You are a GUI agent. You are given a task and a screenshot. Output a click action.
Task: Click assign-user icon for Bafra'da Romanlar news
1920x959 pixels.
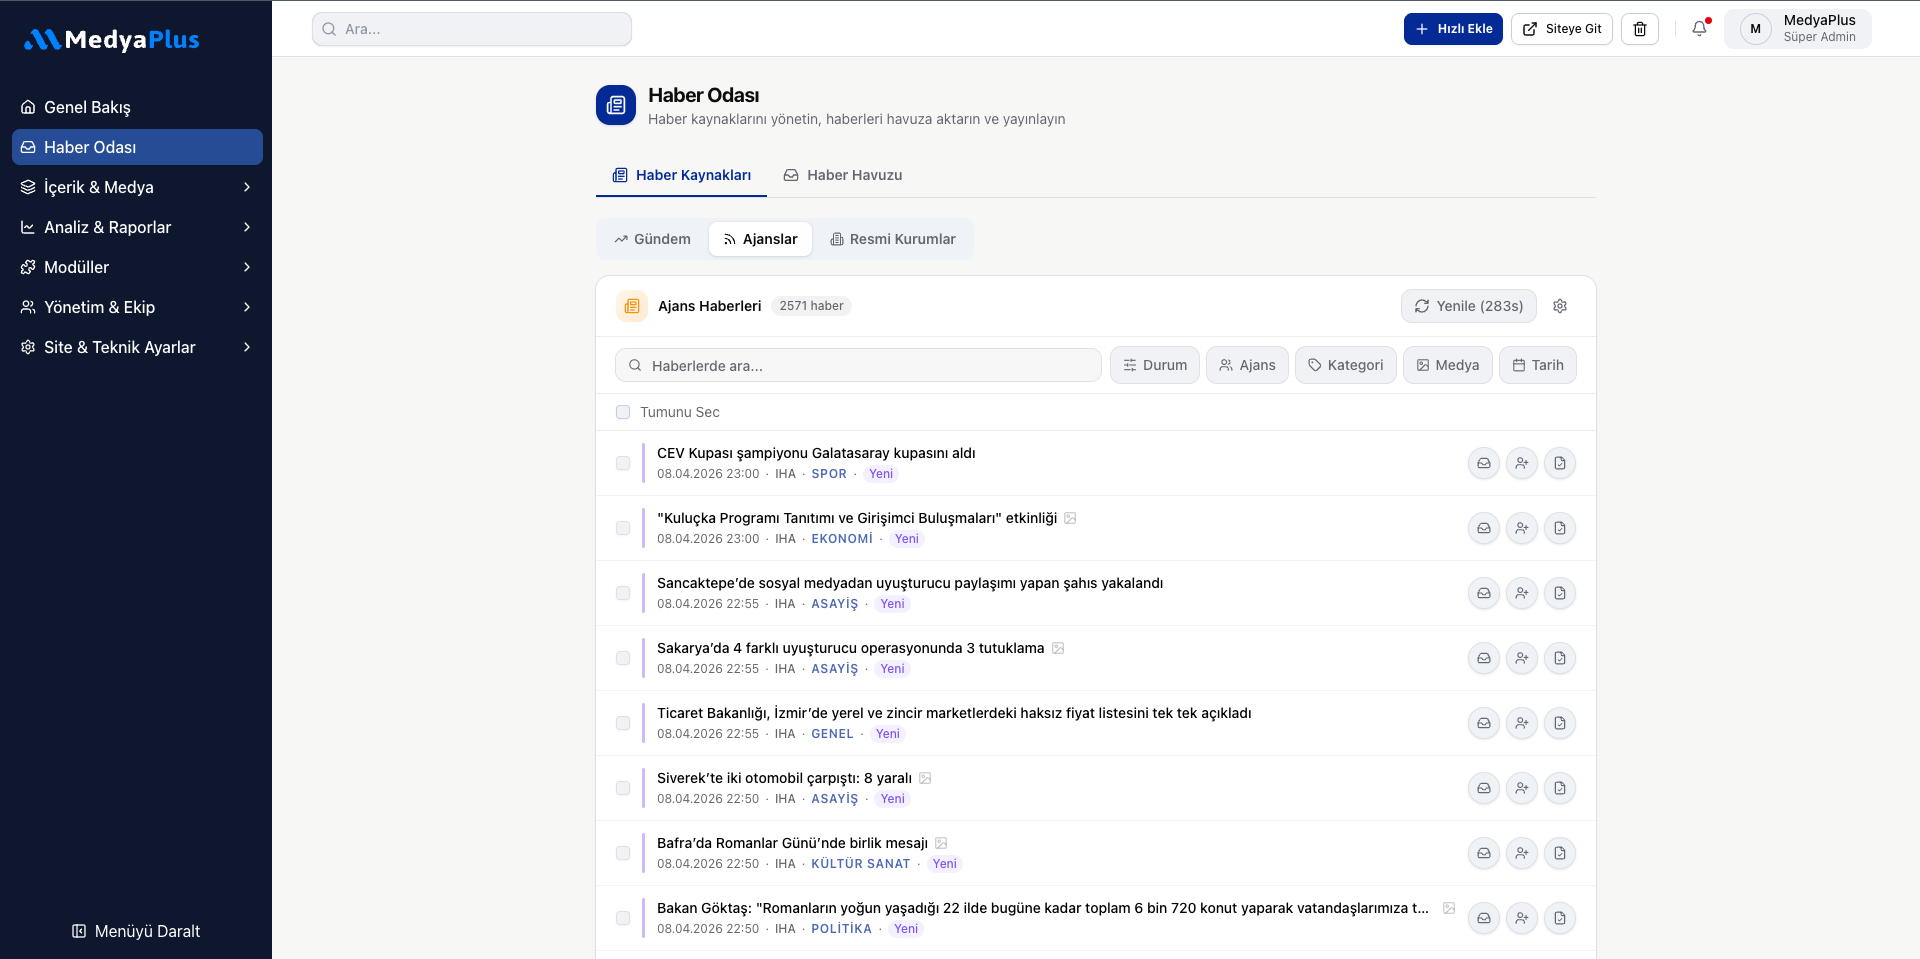pos(1522,853)
